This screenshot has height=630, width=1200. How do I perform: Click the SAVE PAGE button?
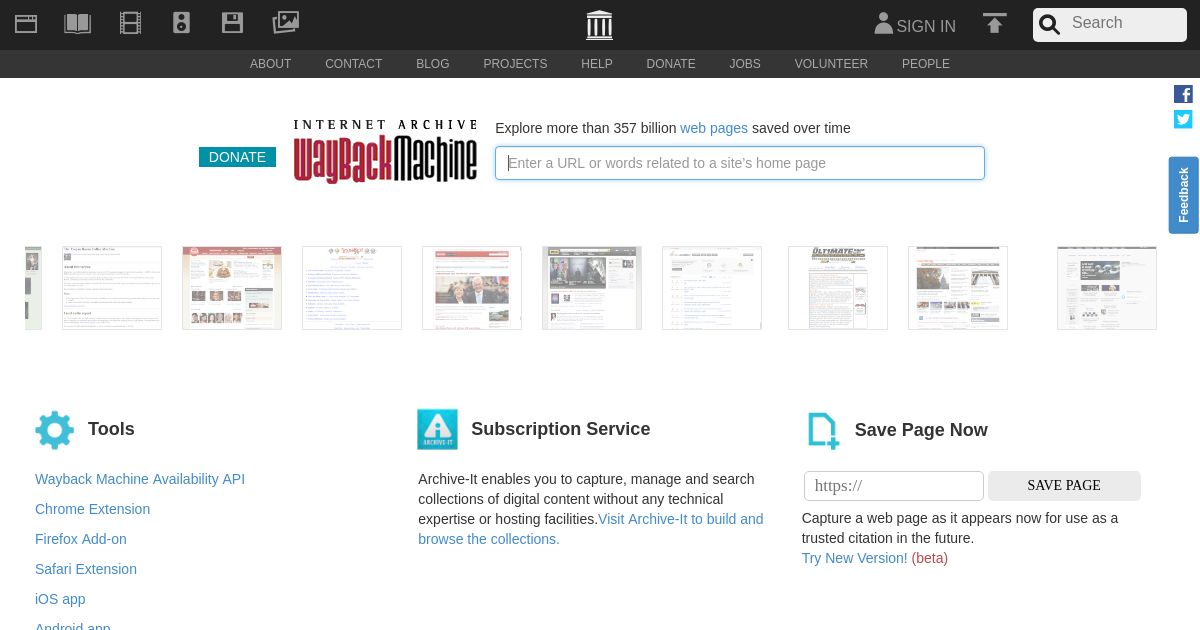pyautogui.click(x=1064, y=486)
